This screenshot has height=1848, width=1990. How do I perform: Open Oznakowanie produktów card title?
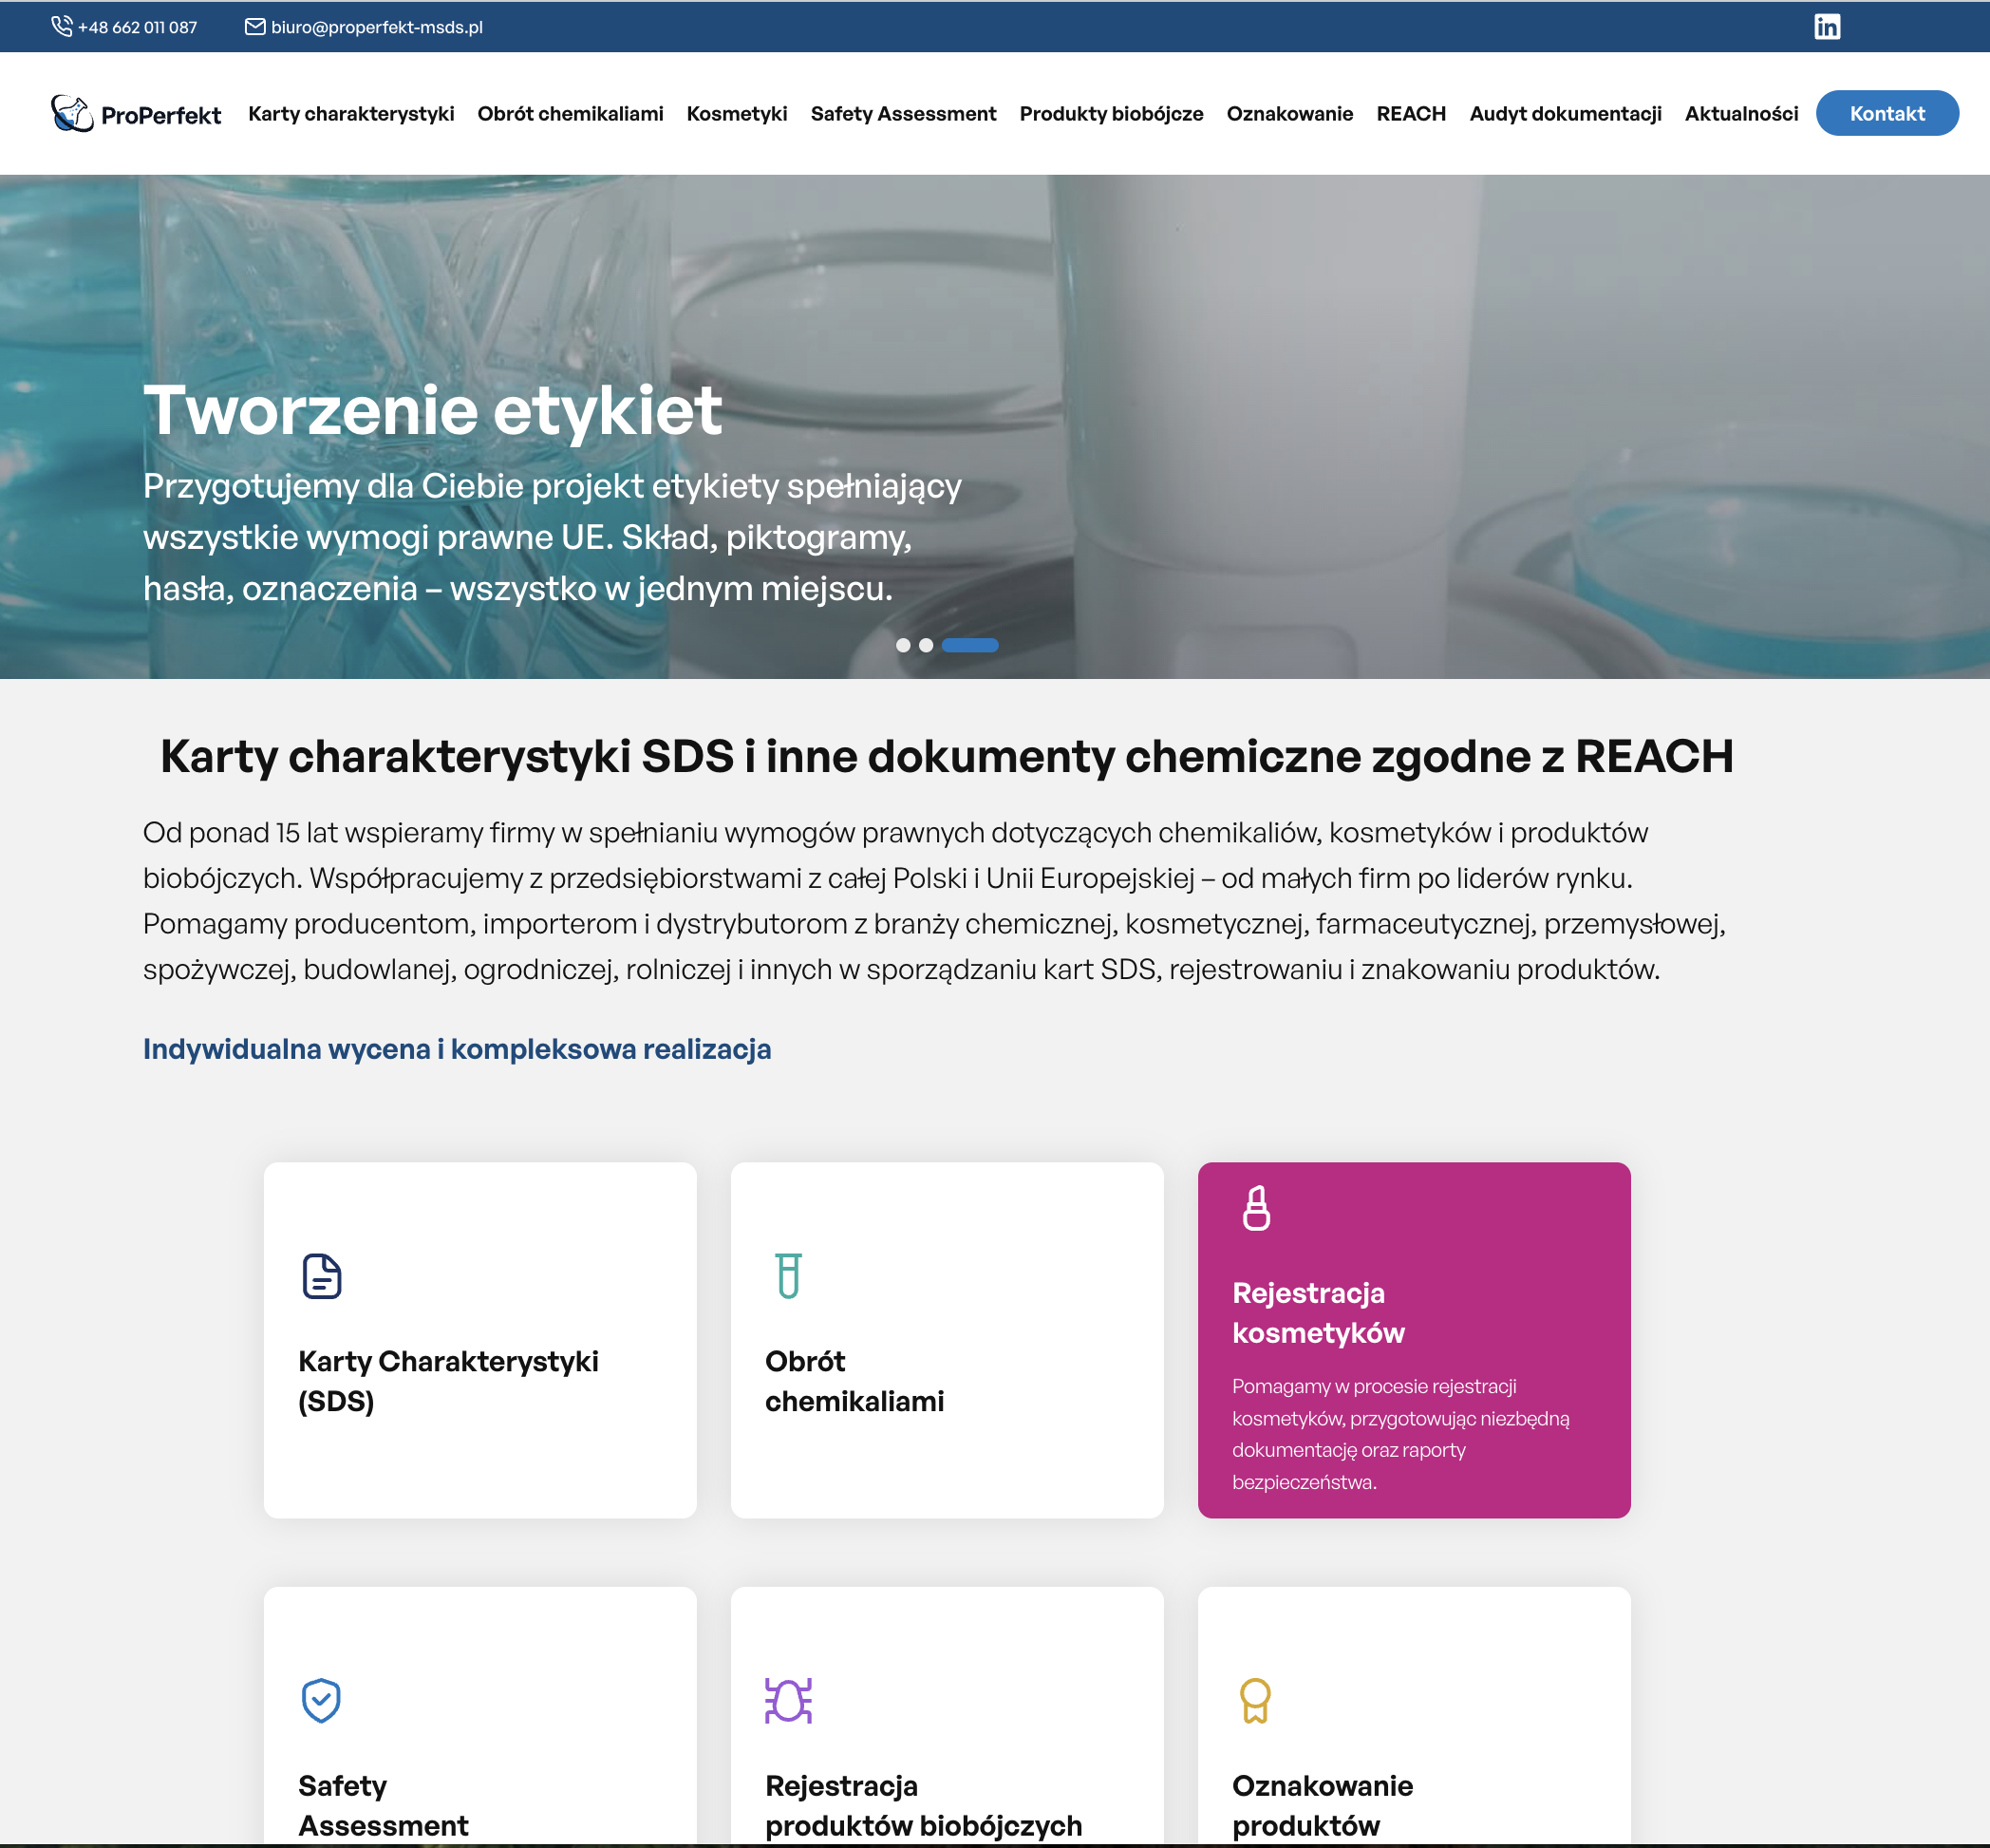1322,1805
